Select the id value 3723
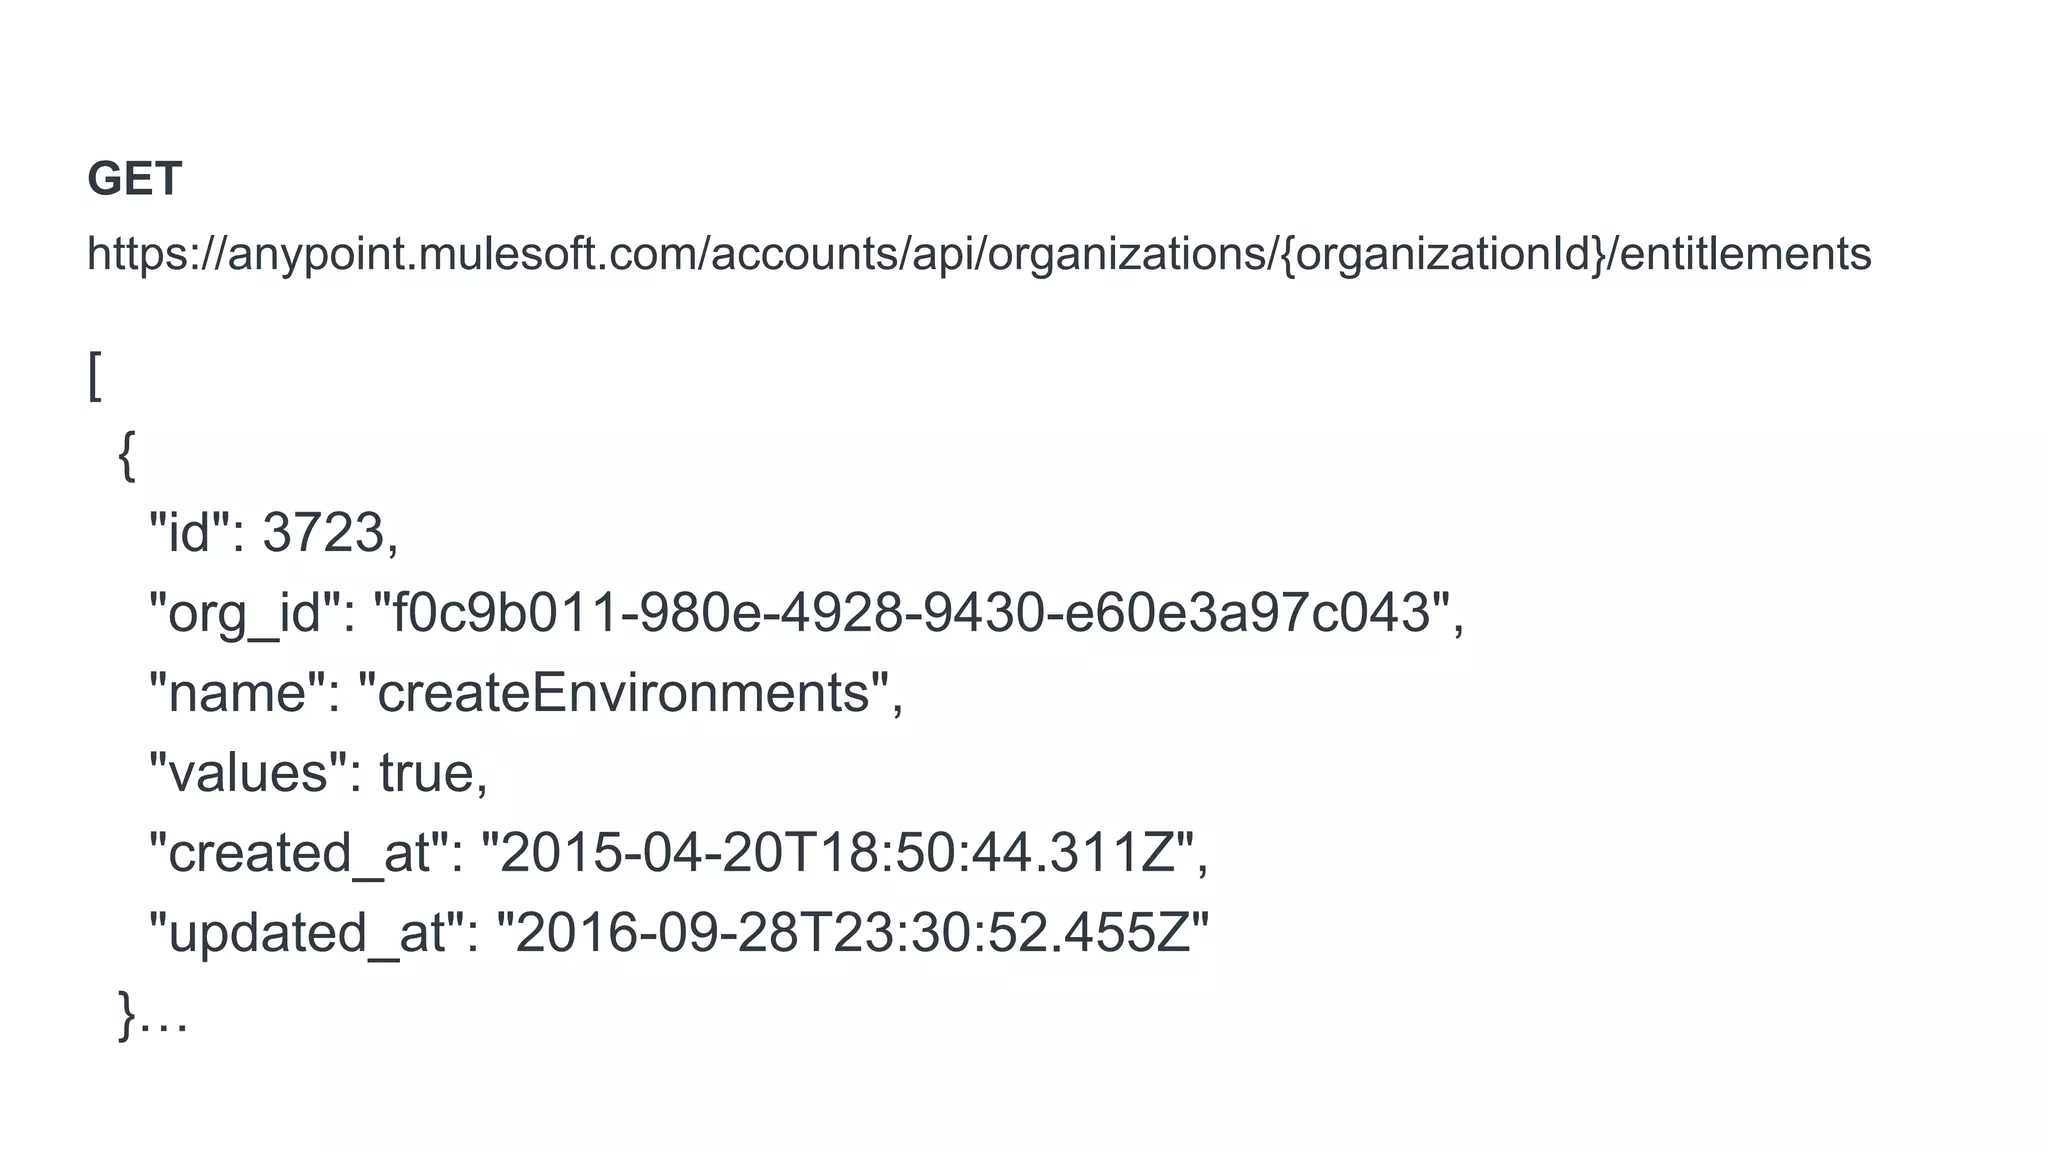2048x1152 pixels. pos(323,532)
